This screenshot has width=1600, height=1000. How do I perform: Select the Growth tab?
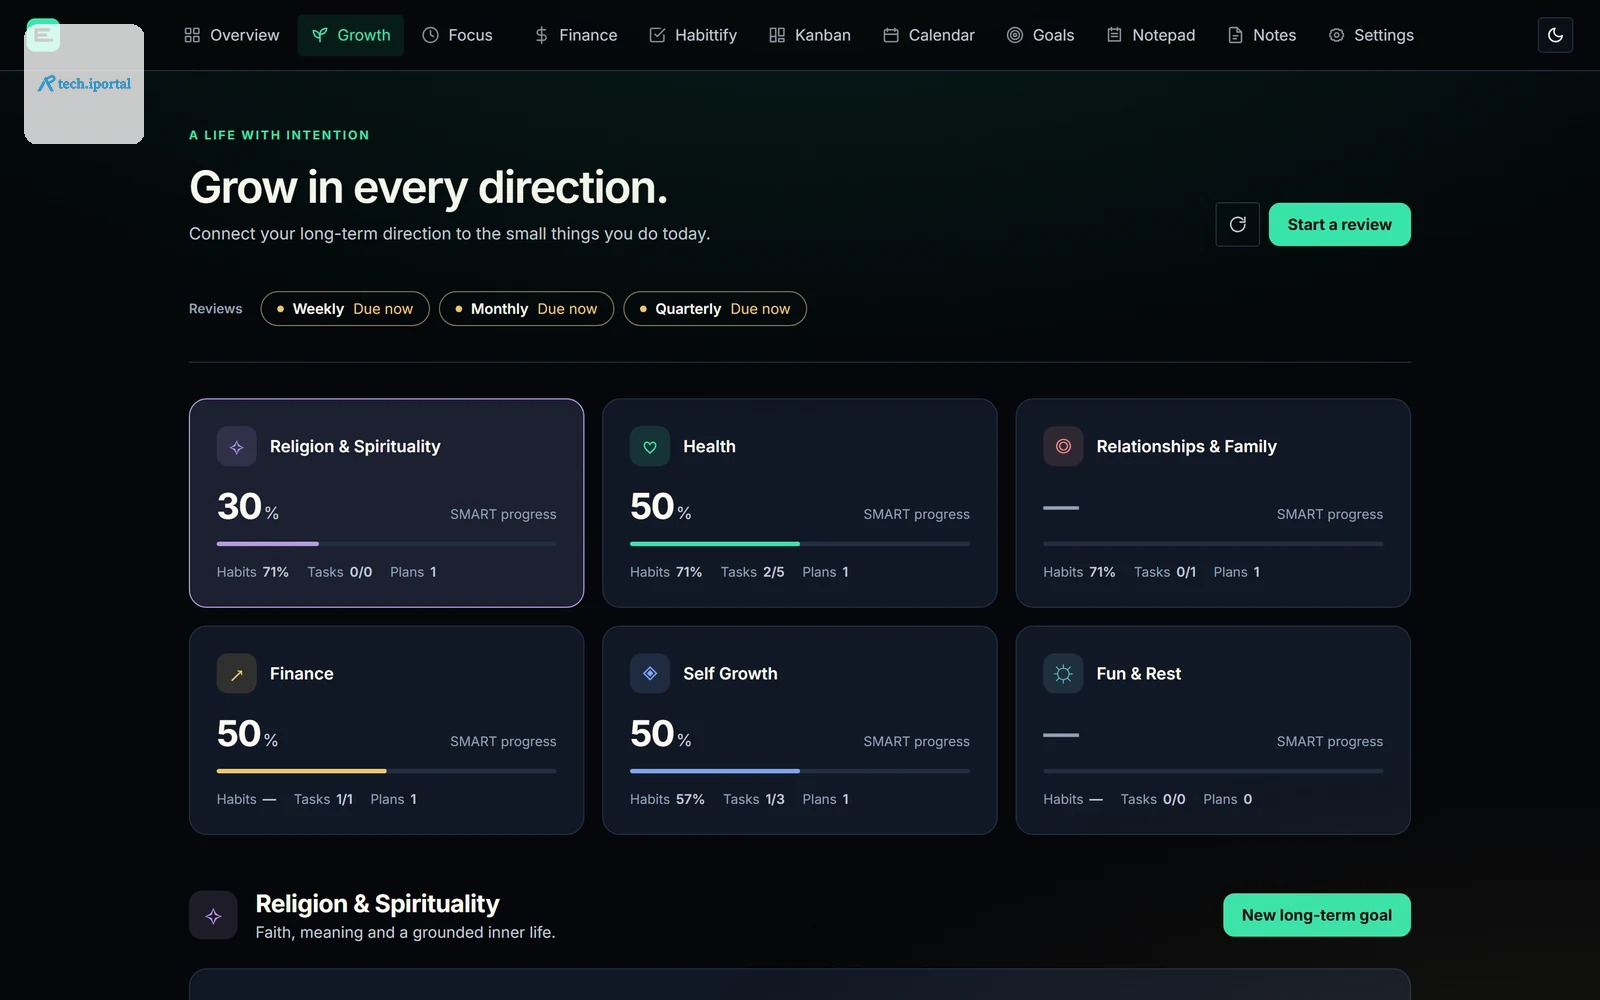[x=351, y=35]
